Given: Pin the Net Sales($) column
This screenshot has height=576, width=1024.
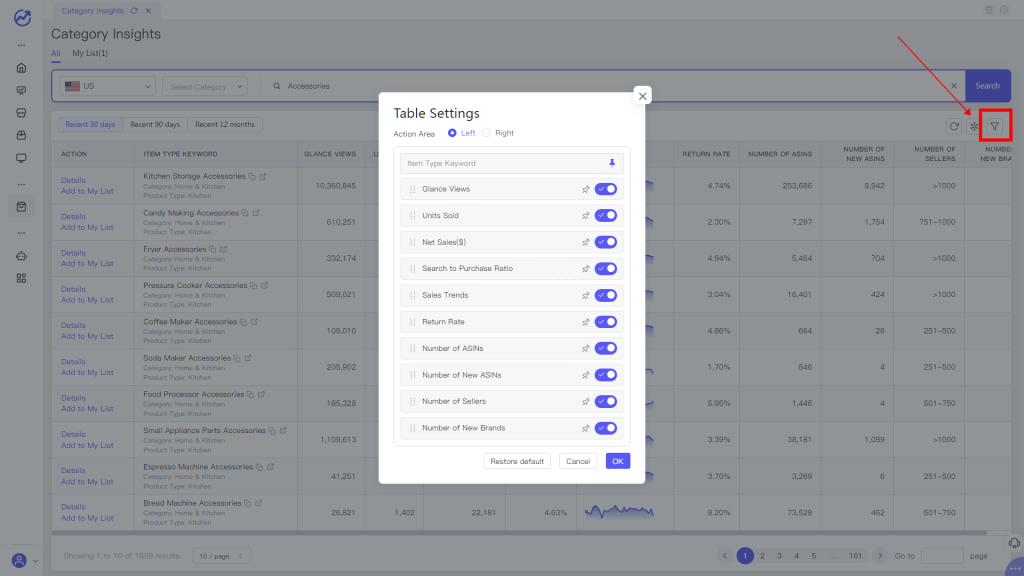Looking at the screenshot, I should tap(585, 242).
